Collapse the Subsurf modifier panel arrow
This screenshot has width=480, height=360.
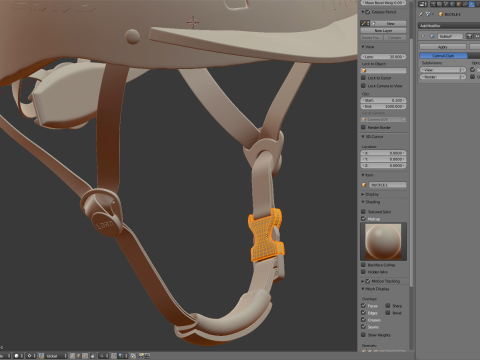pyautogui.click(x=423, y=36)
